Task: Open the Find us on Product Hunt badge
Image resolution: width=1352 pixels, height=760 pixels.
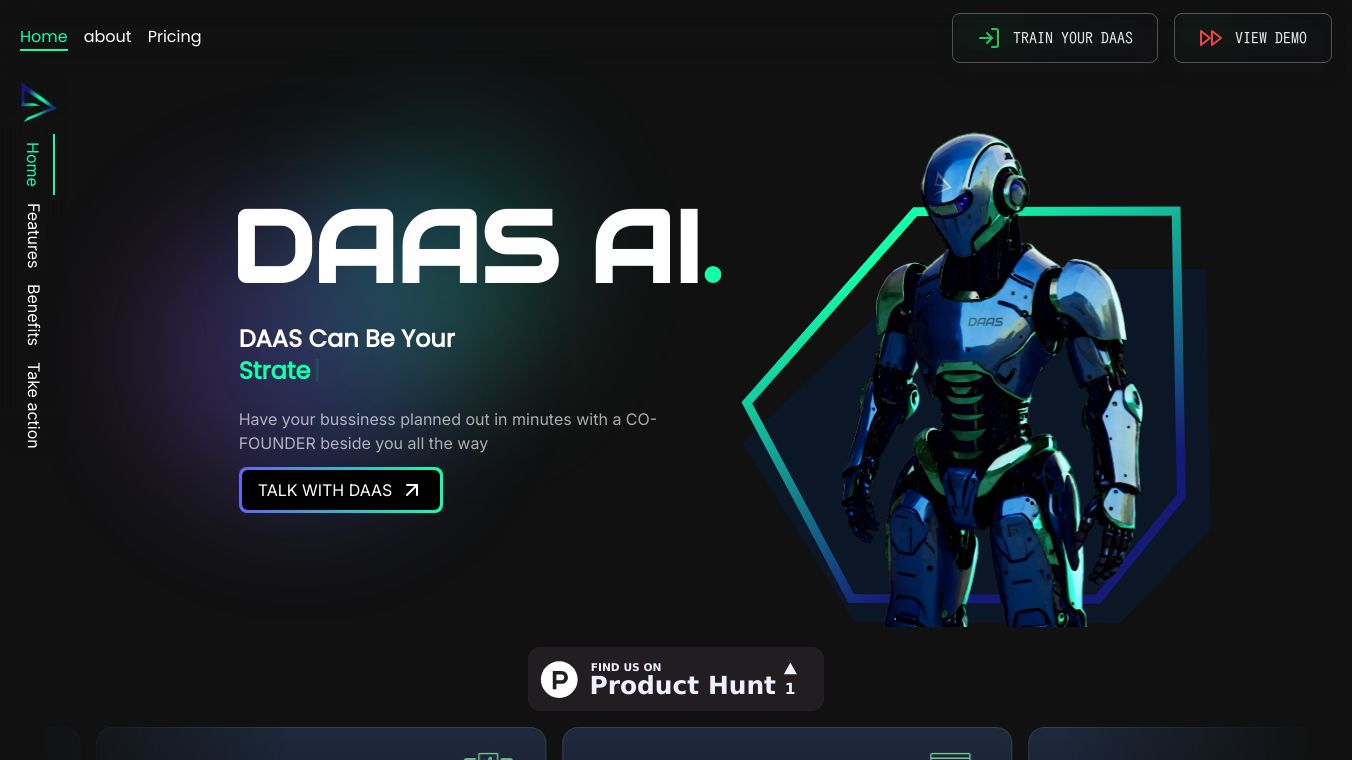Action: click(676, 679)
